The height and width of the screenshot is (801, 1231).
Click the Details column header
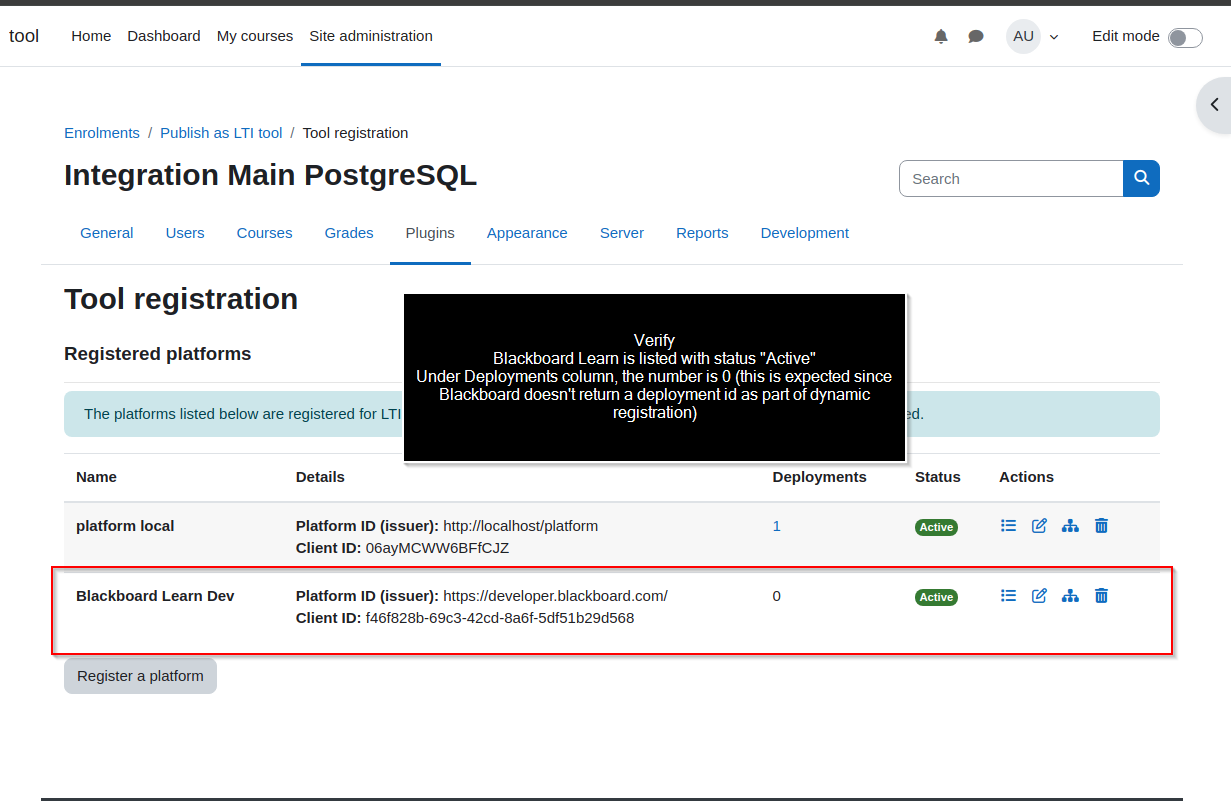(x=320, y=477)
